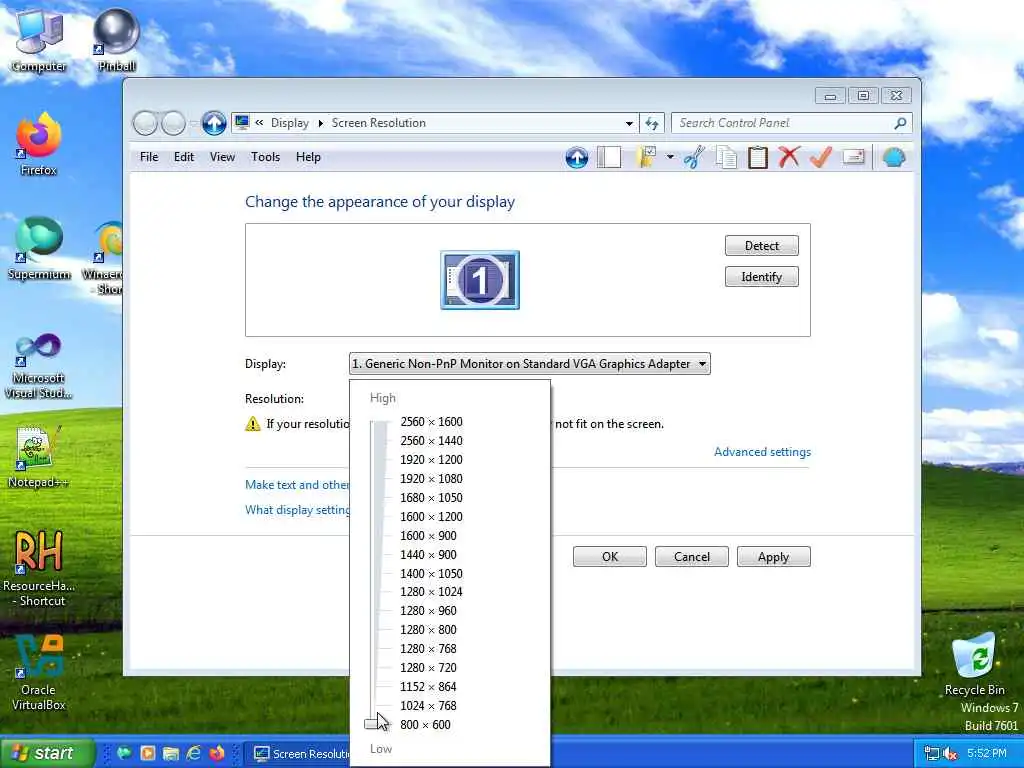Open the Help menu

(308, 157)
